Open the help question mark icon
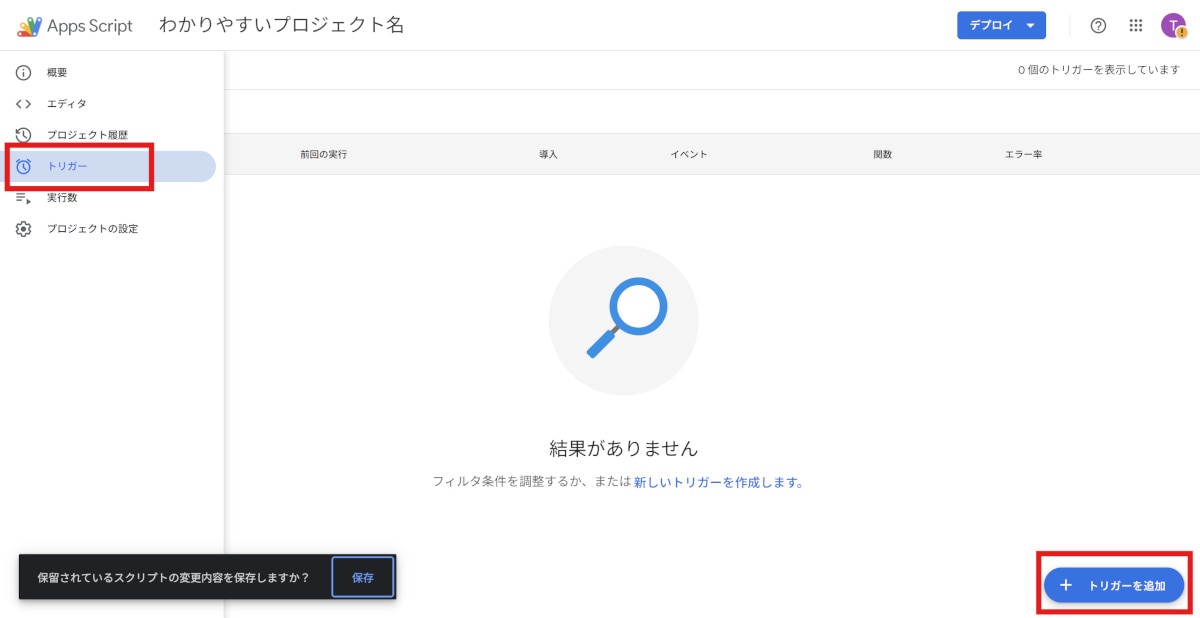The width and height of the screenshot is (1200, 618). pos(1098,26)
